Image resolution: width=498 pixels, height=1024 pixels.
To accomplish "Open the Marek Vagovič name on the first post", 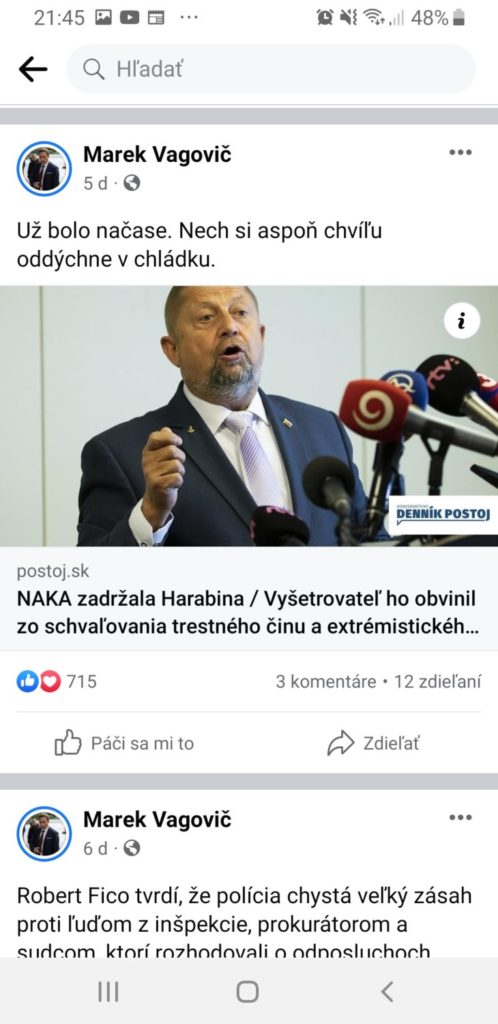I will (x=157, y=155).
